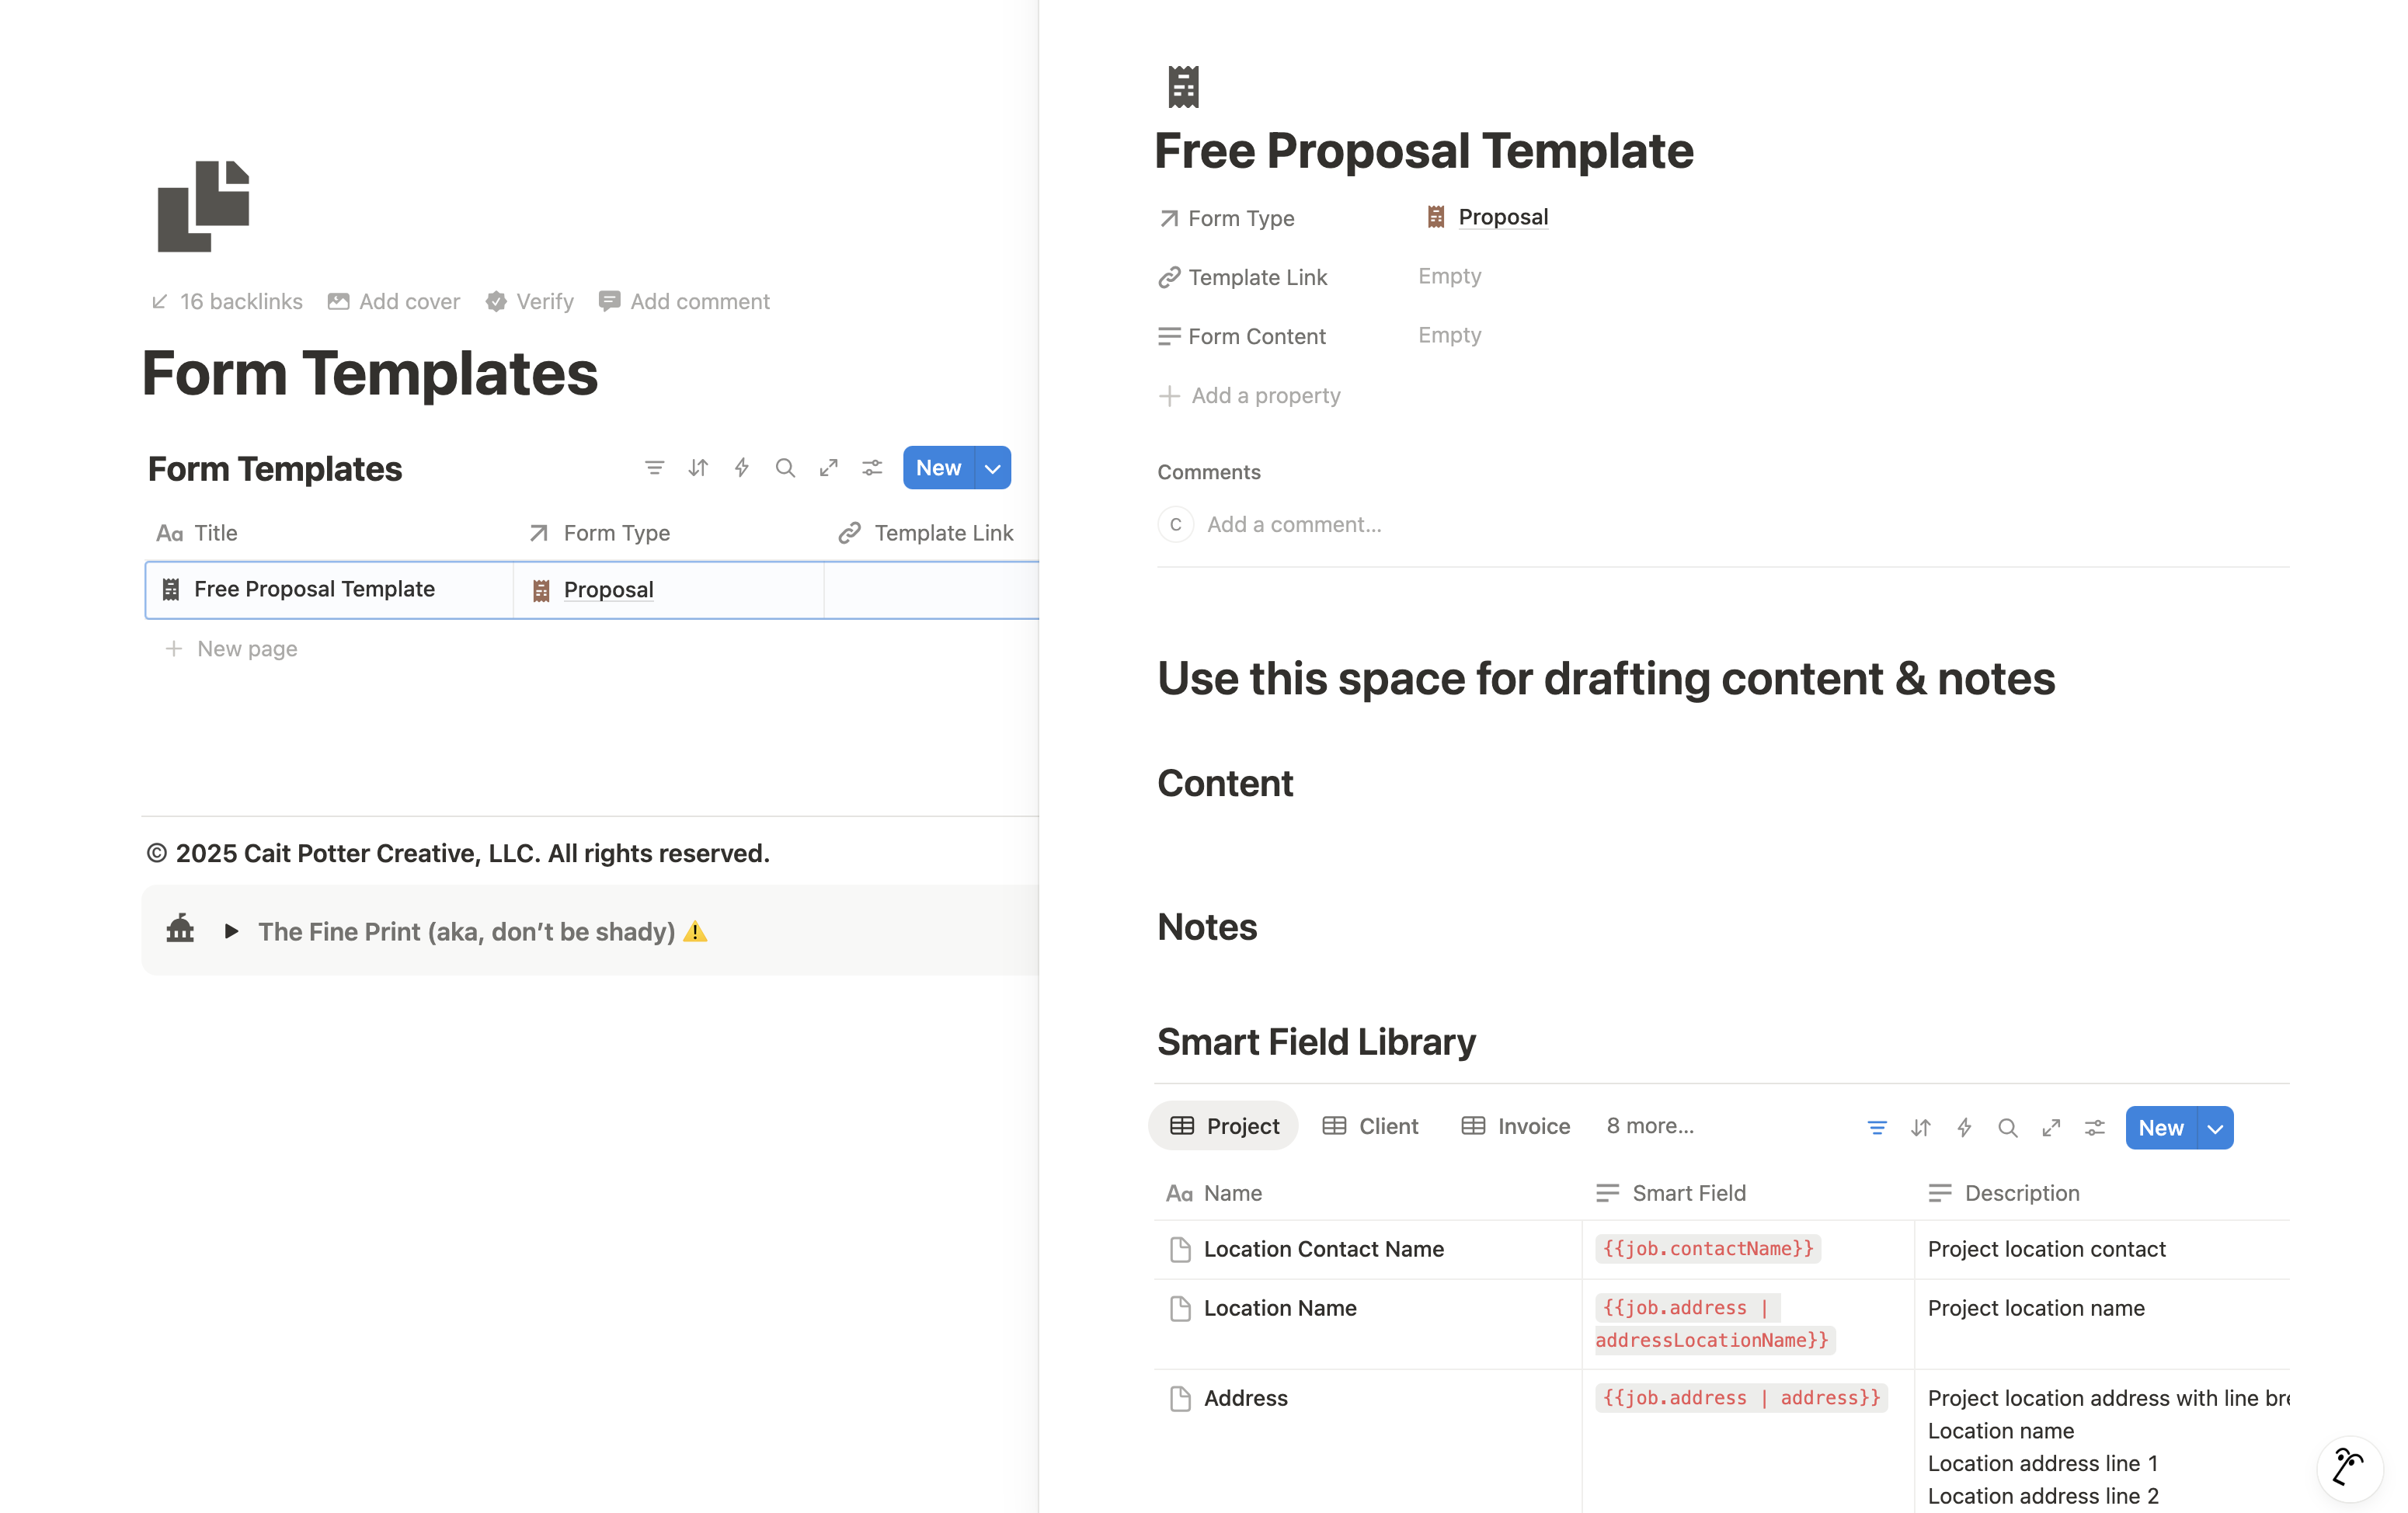Viewport: 2408px width, 1513px height.
Task: Expand Smart Field Library to full page
Action: click(x=2051, y=1128)
